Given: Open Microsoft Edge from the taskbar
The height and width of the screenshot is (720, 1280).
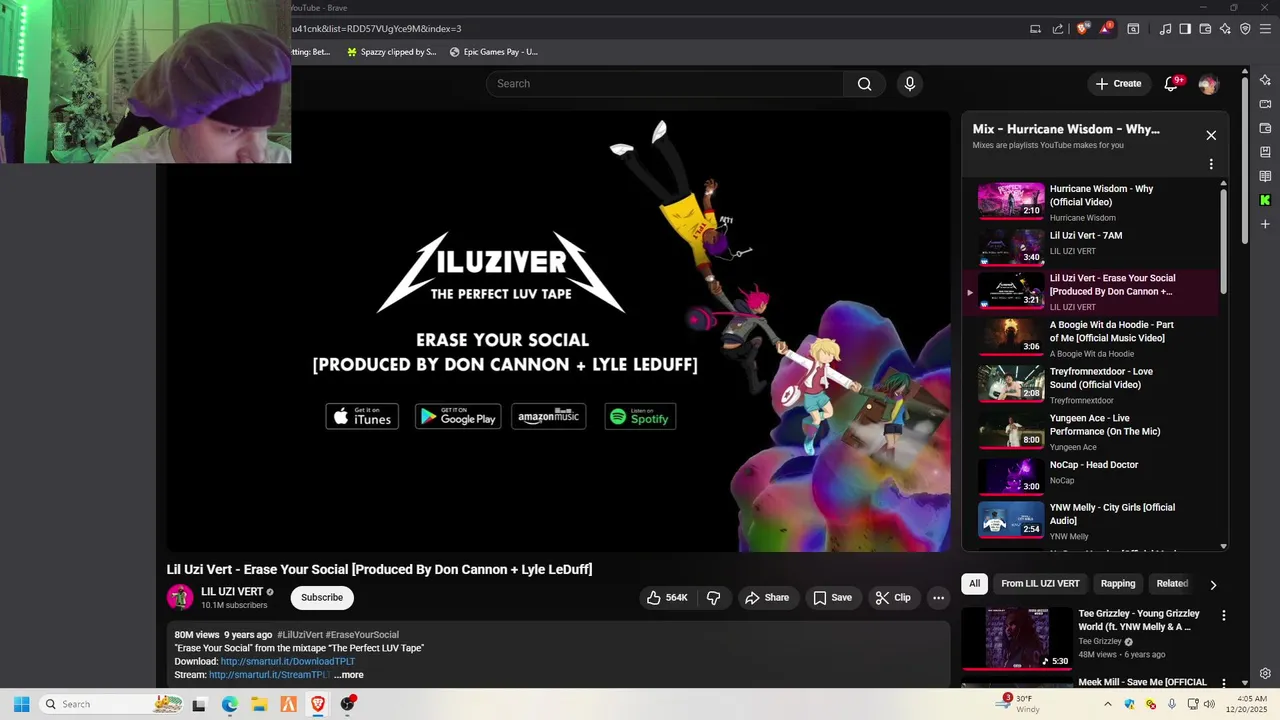Looking at the screenshot, I should (229, 704).
